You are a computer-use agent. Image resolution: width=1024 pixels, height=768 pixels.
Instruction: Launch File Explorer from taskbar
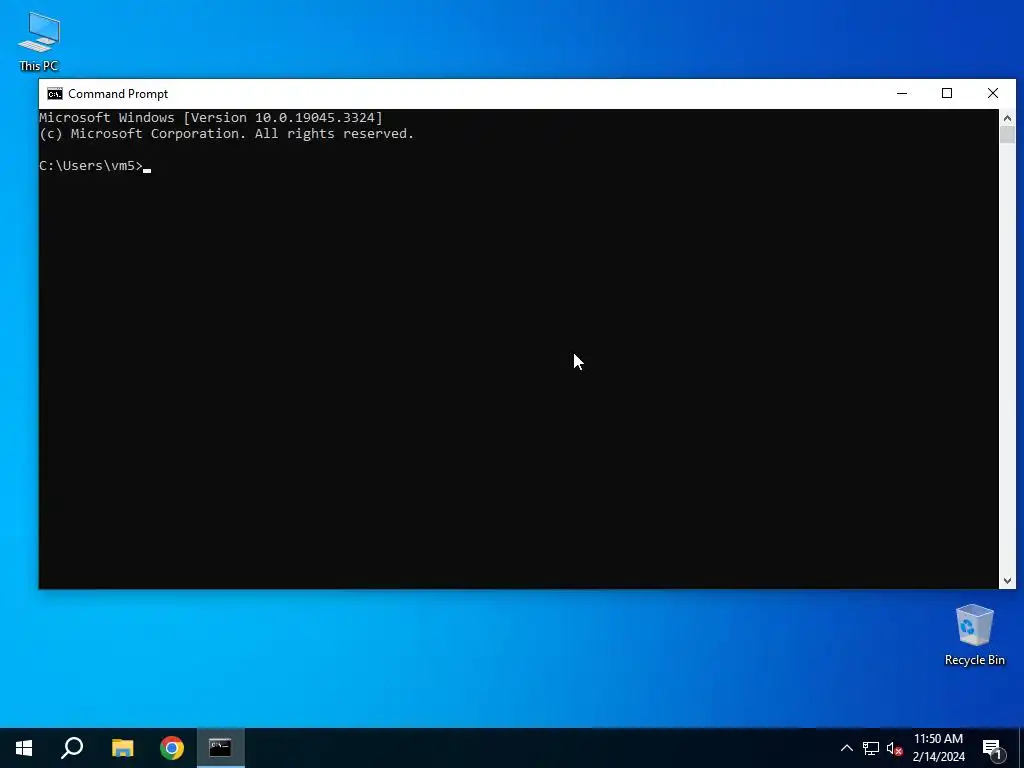coord(122,748)
